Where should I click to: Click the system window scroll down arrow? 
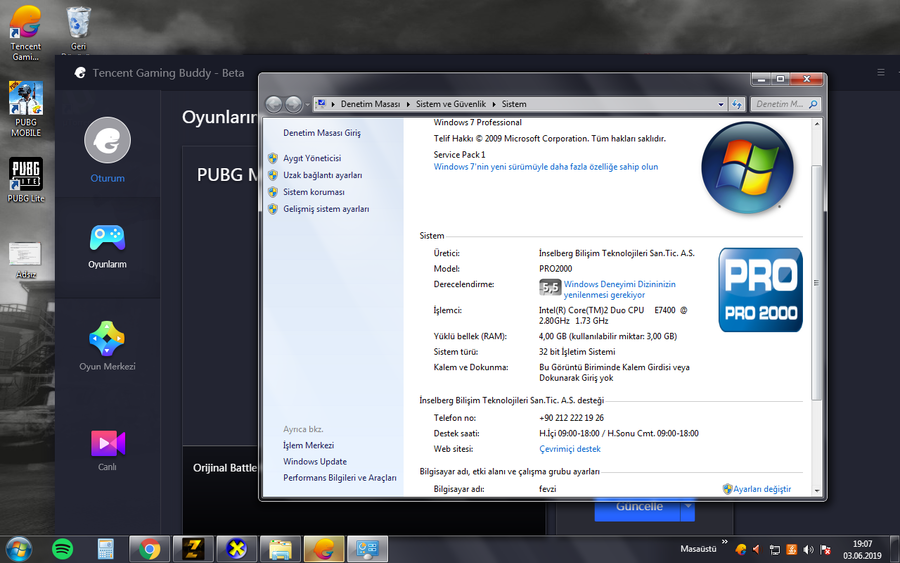pos(817,491)
